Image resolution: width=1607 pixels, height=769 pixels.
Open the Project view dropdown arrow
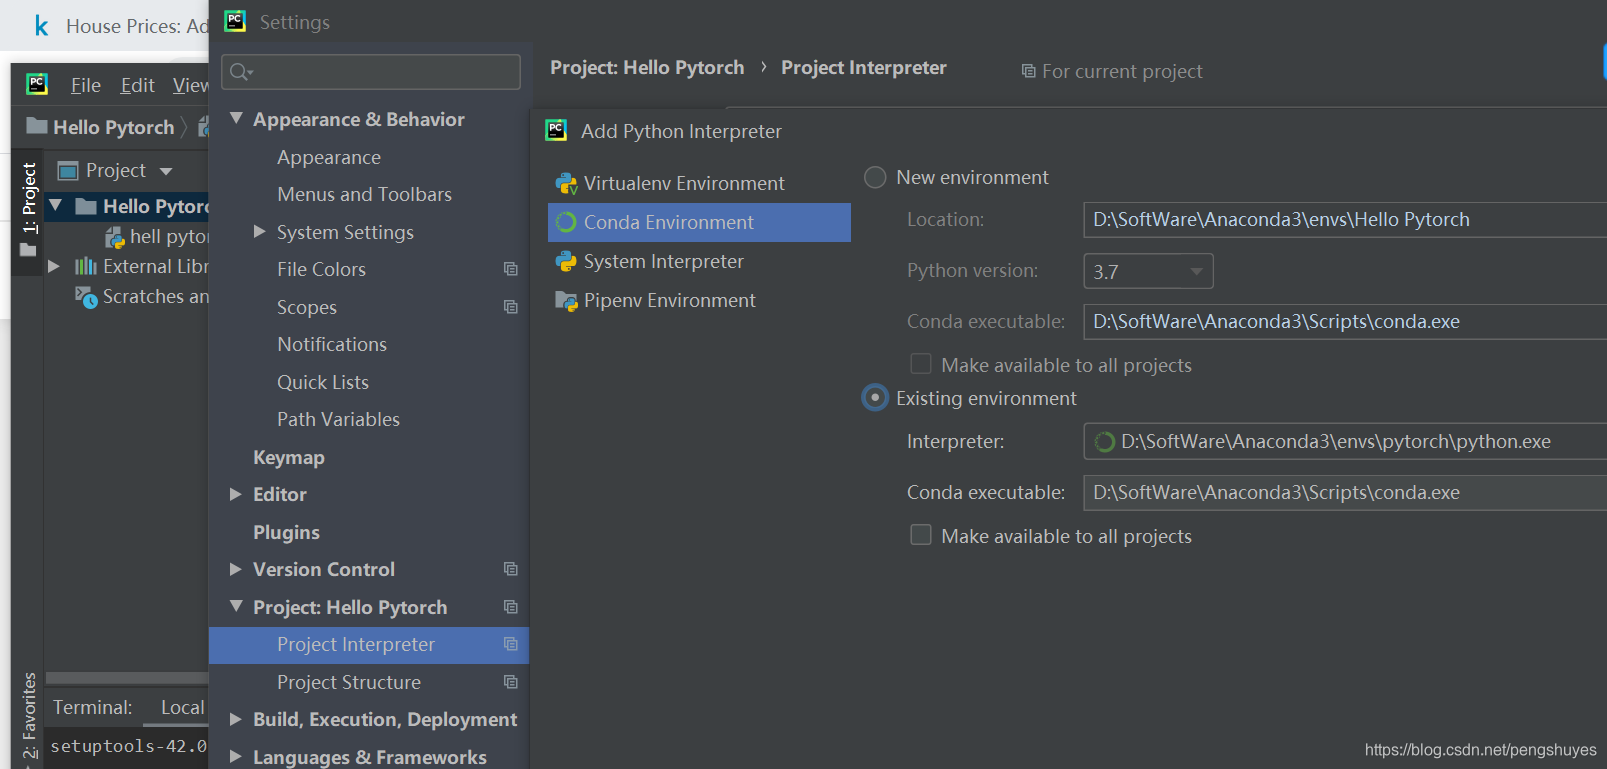tap(166, 172)
